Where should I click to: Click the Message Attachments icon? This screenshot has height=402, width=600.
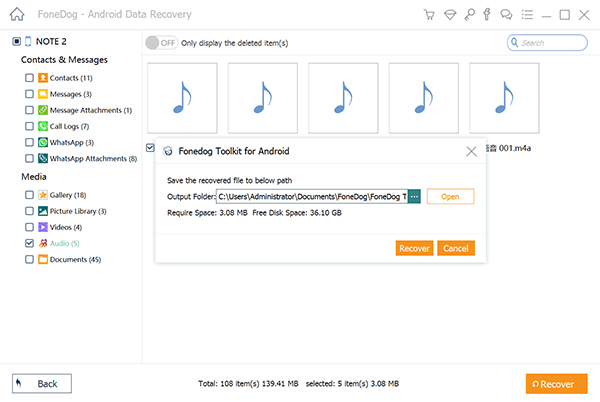tap(43, 110)
